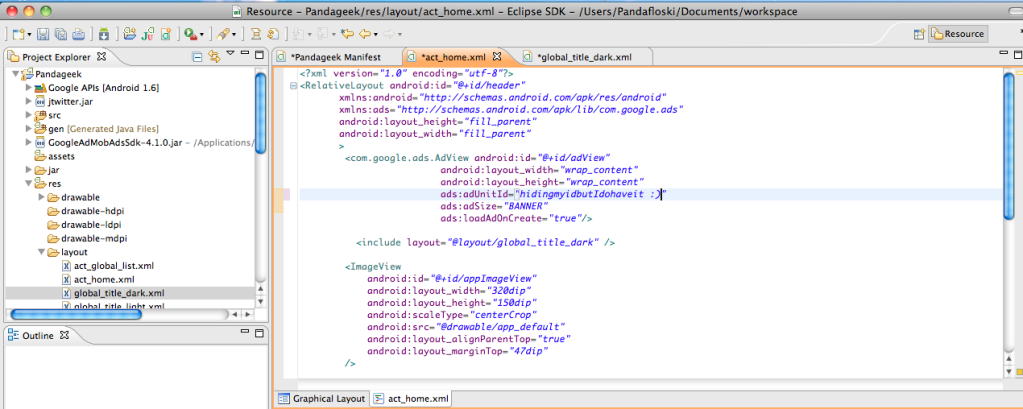This screenshot has width=1023, height=409.
Task: Click the Open Perspective icon beside Resource
Action: tap(919, 34)
